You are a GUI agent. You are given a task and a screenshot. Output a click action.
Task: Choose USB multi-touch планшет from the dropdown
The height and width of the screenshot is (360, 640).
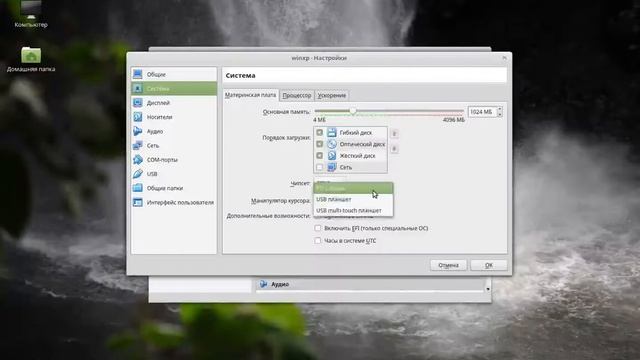click(353, 210)
